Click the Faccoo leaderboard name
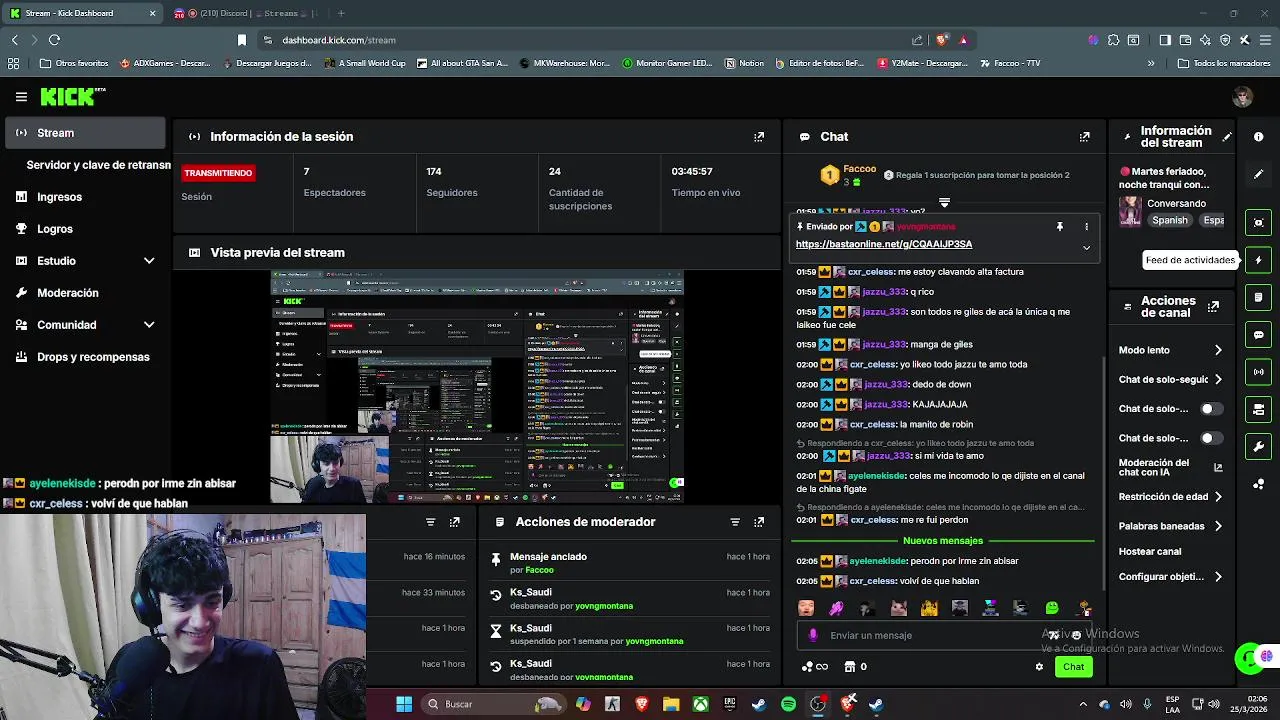The width and height of the screenshot is (1280, 720). pos(860,169)
